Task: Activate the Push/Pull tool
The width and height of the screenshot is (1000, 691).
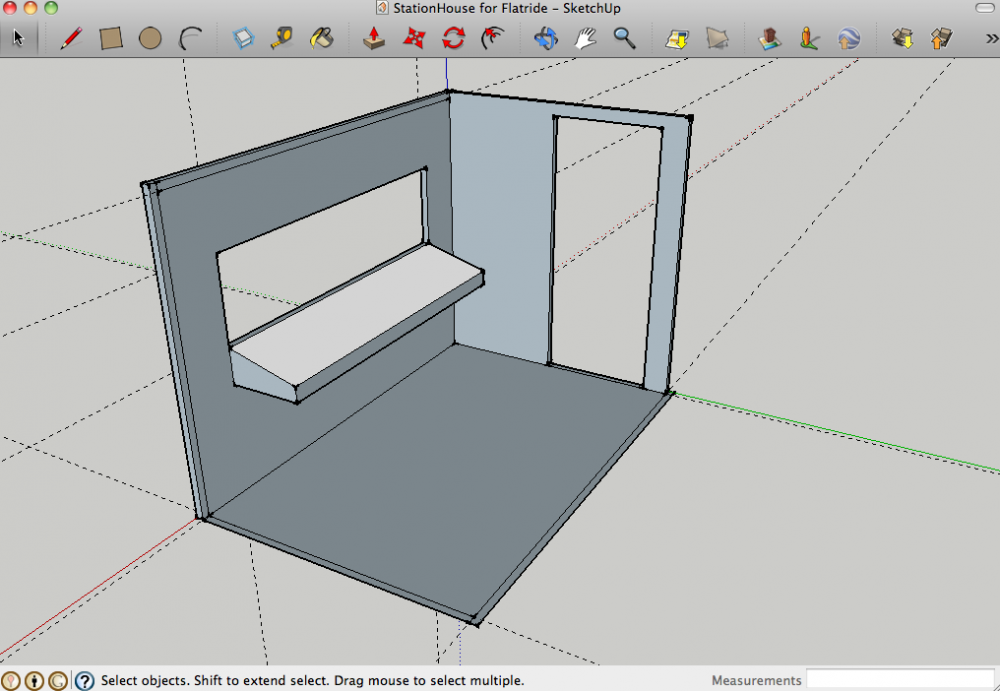Action: (x=374, y=39)
